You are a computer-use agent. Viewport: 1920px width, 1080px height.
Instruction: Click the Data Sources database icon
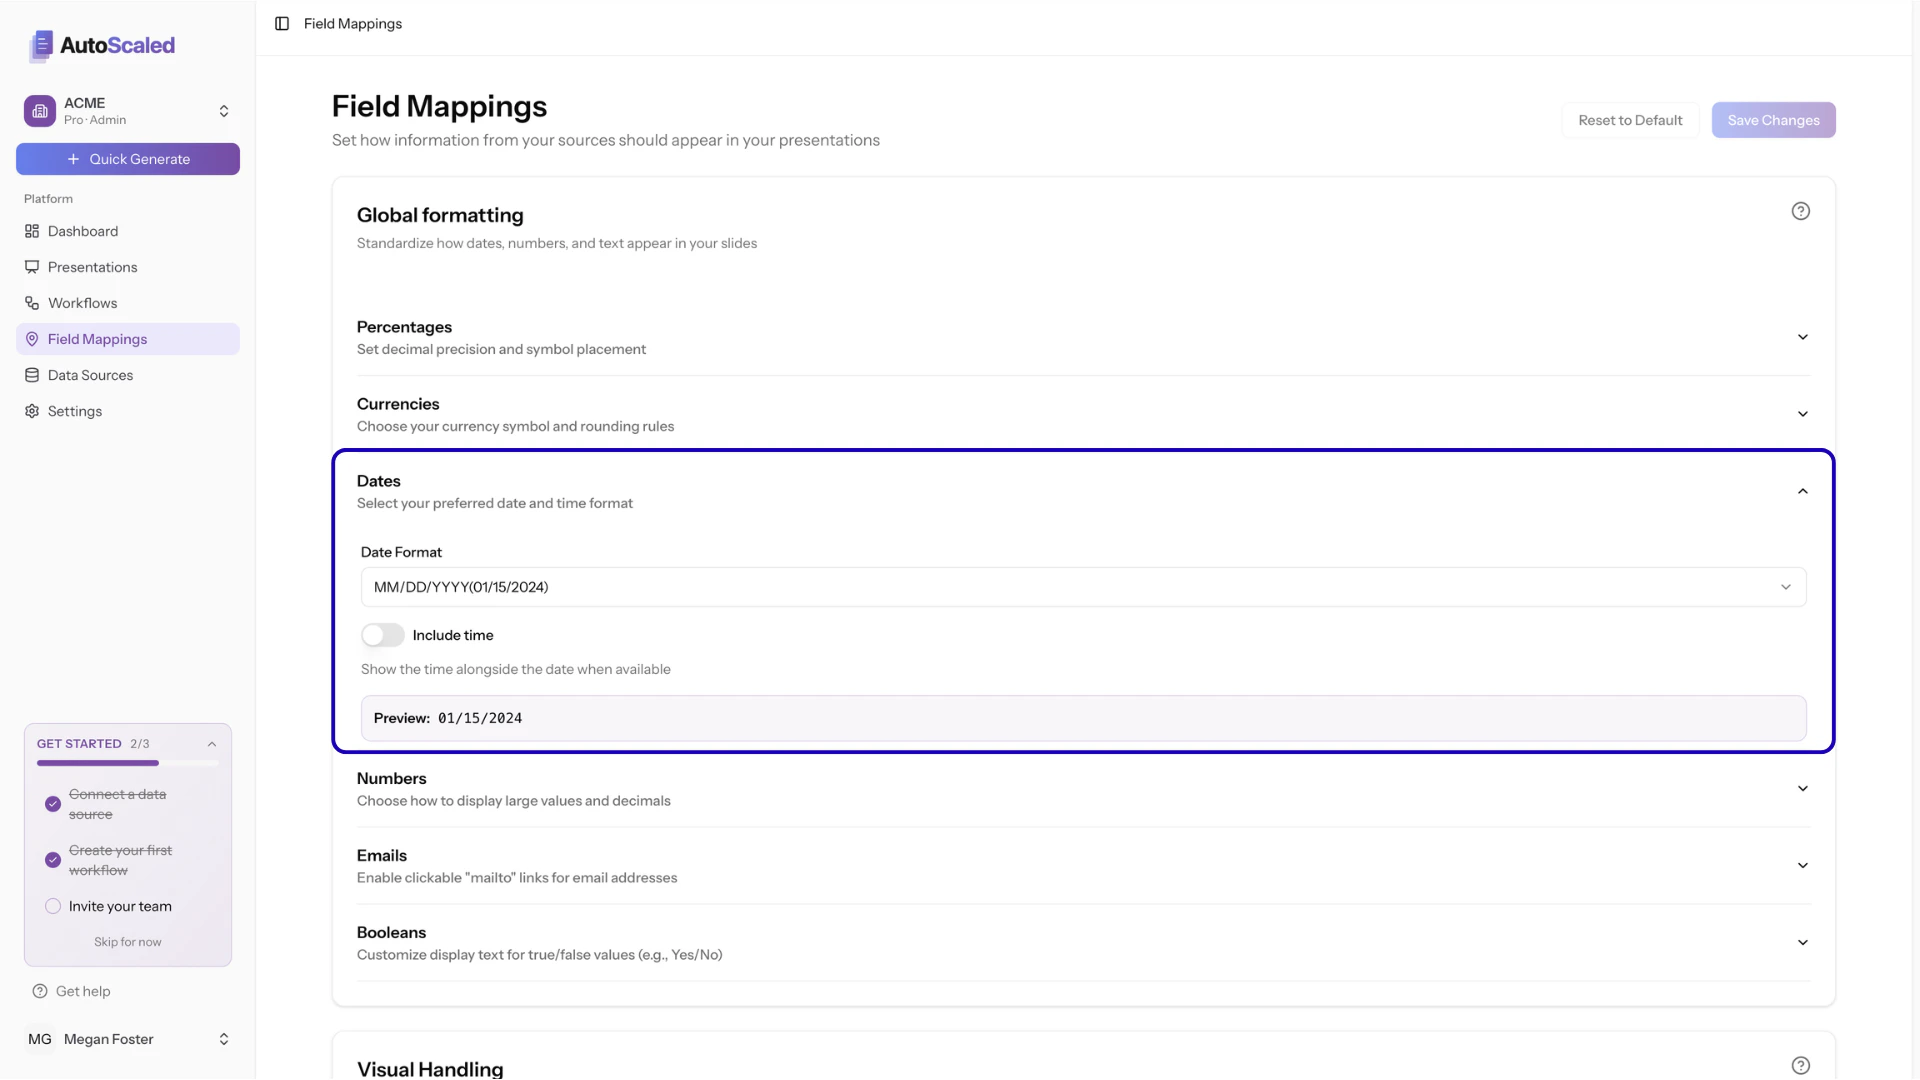[x=31, y=375]
